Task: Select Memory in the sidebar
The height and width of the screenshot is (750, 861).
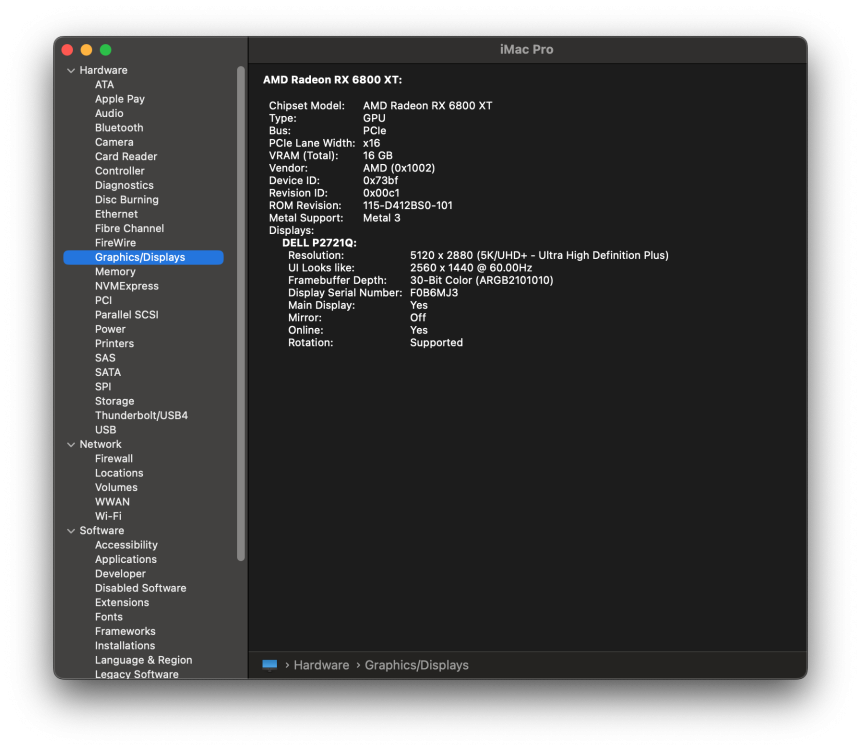Action: tap(115, 271)
